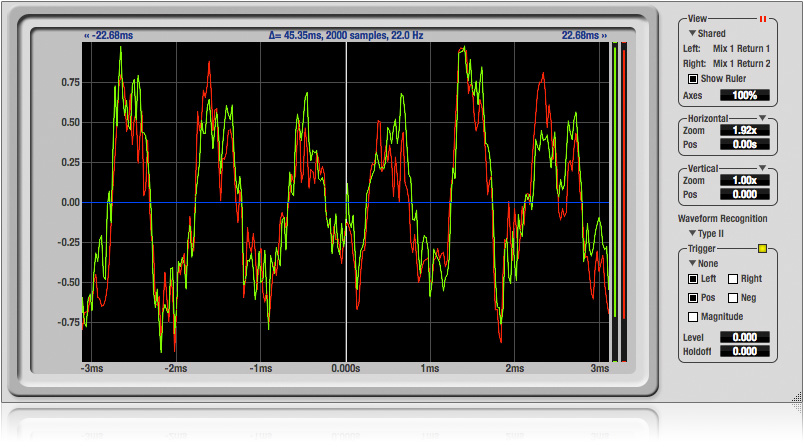
Task: Click the 0.75 amplitude axis label
Action: (70, 83)
